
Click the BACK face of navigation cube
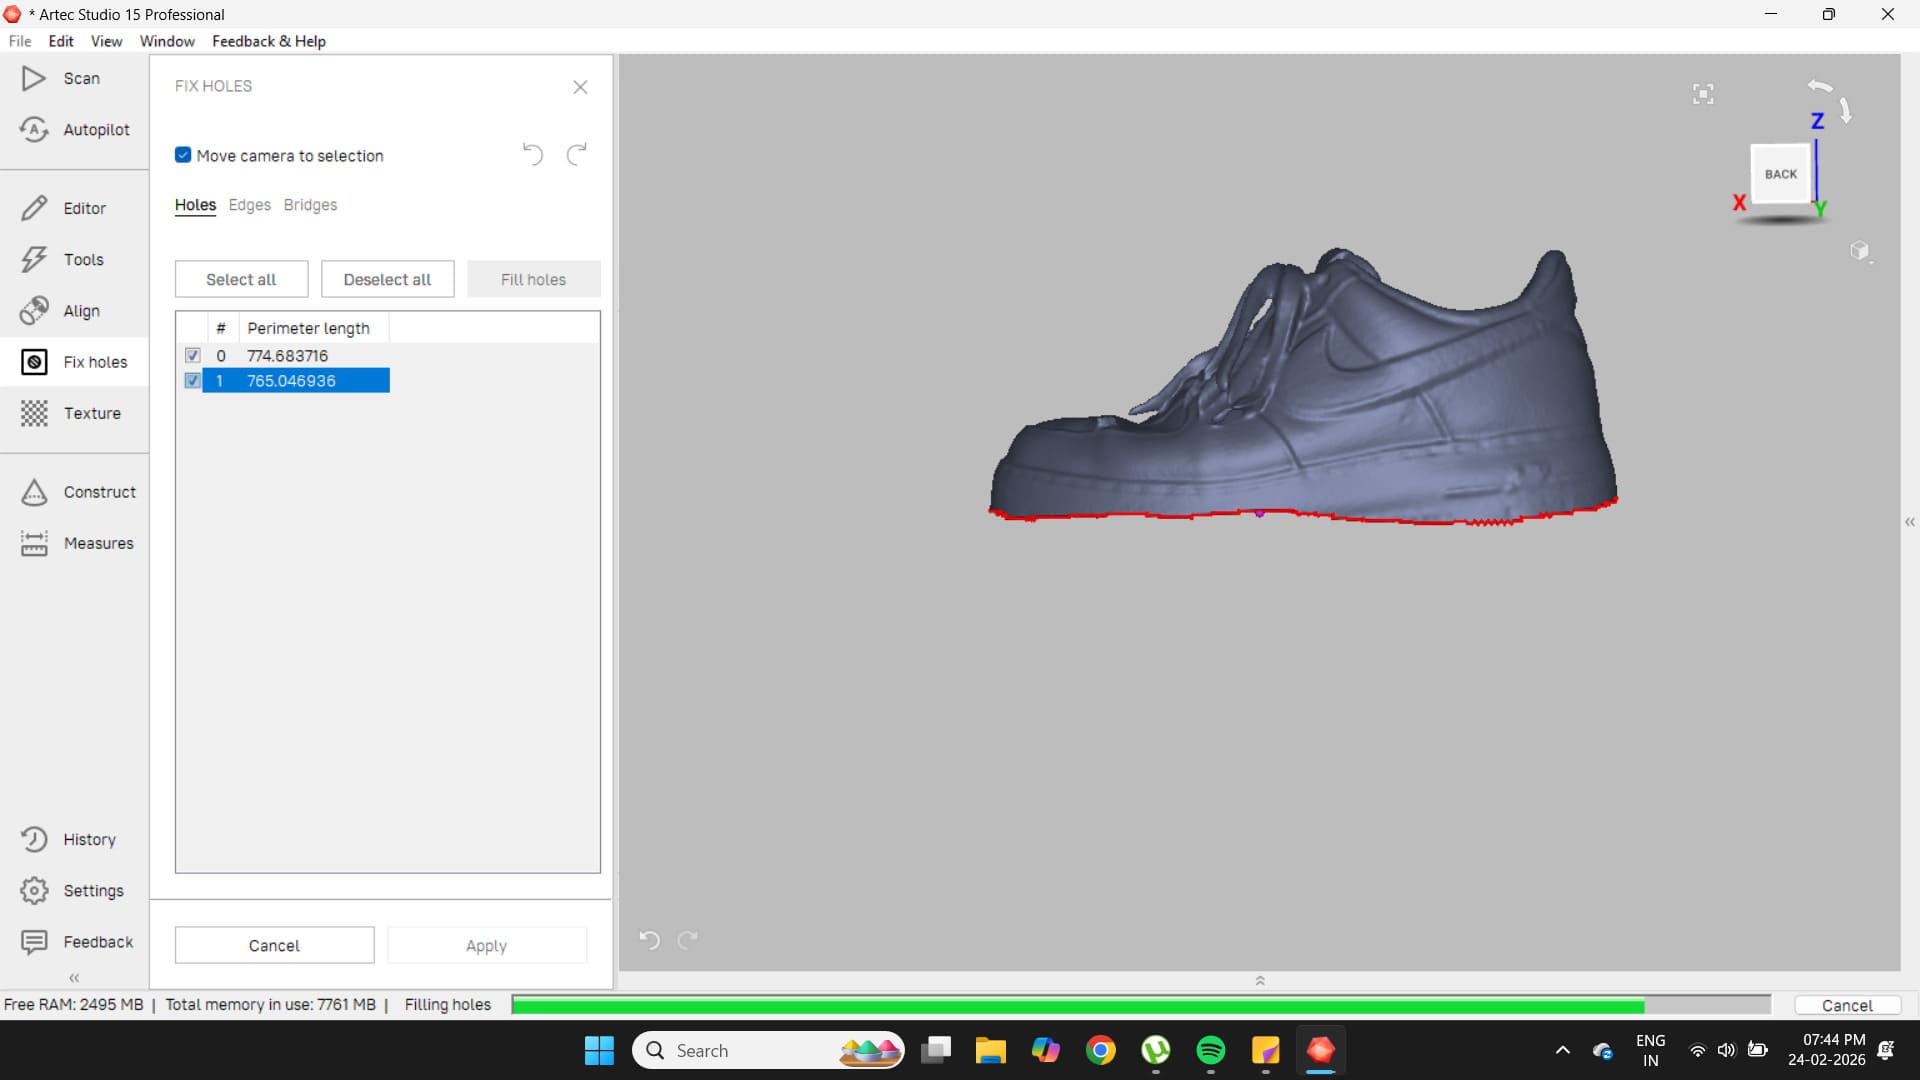pos(1780,174)
